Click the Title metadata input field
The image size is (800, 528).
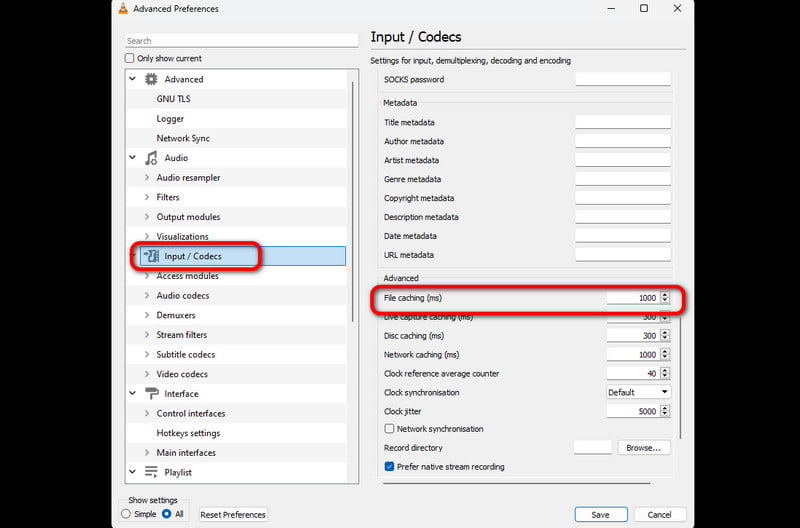point(622,122)
